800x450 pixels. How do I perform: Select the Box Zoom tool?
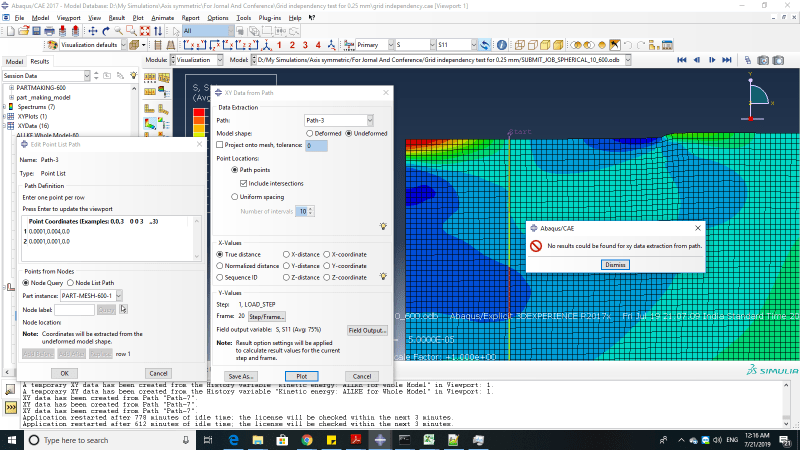pos(132,31)
